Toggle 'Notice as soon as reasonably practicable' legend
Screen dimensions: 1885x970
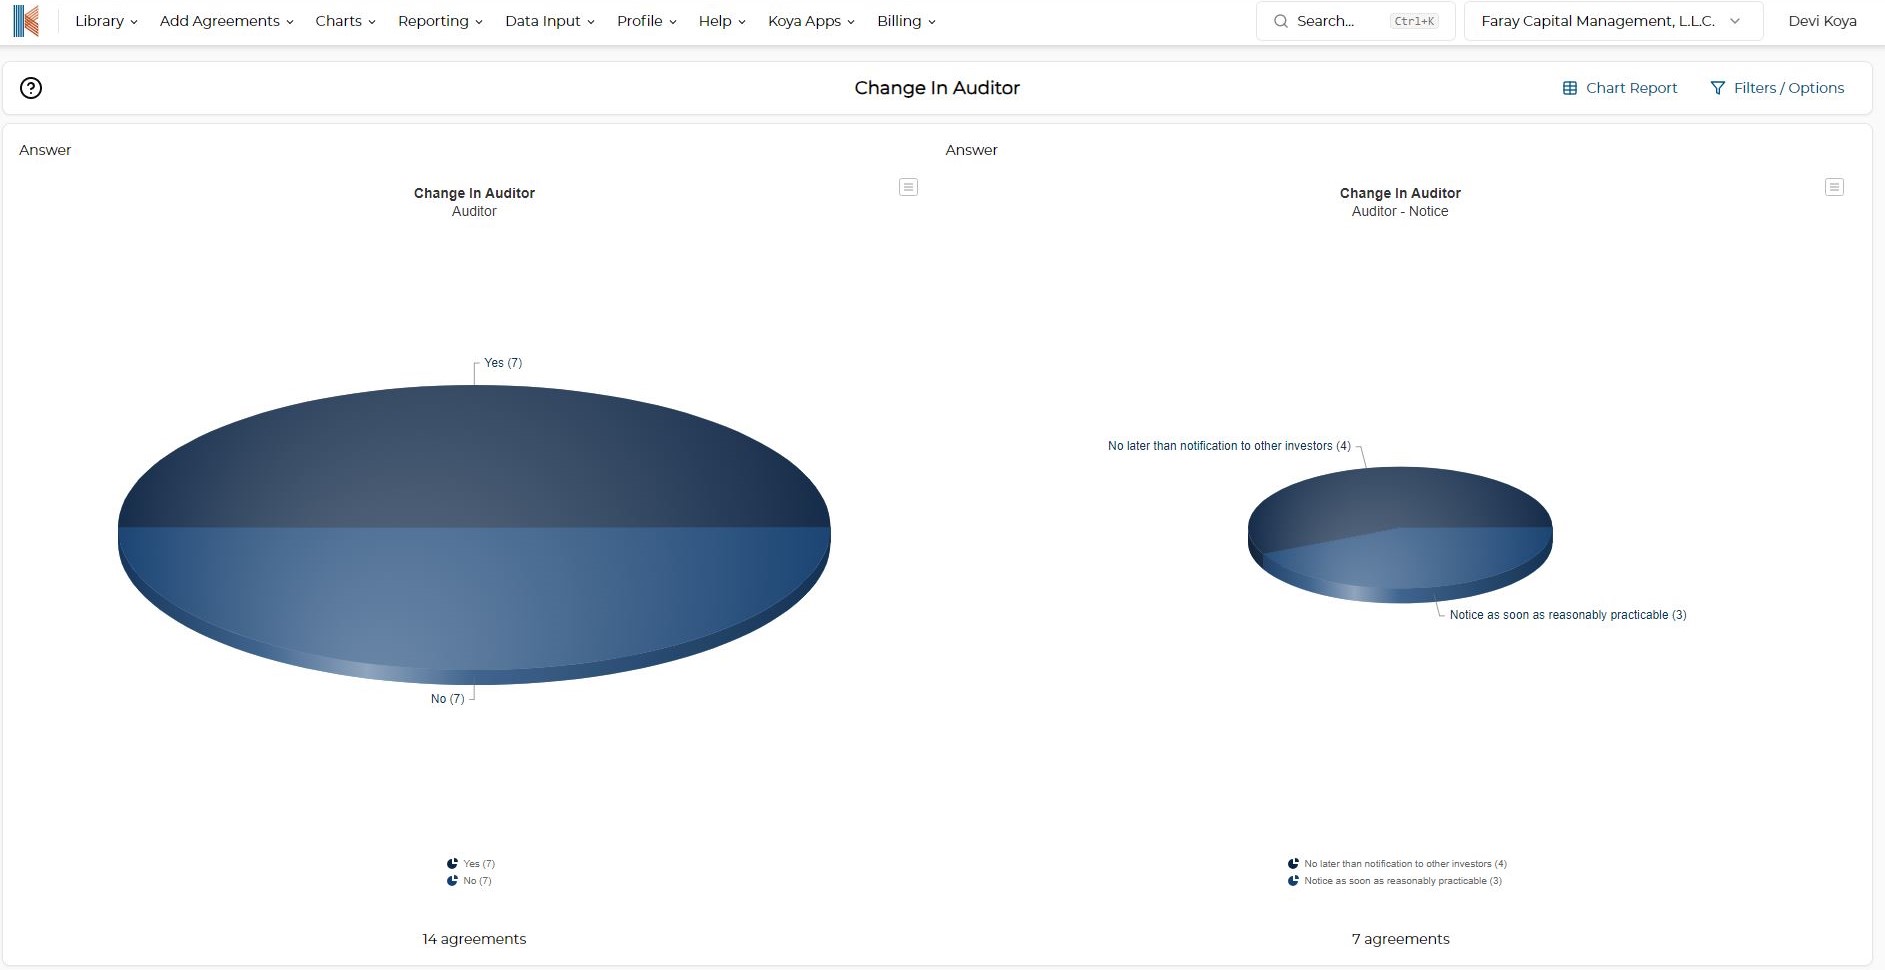pos(1395,881)
